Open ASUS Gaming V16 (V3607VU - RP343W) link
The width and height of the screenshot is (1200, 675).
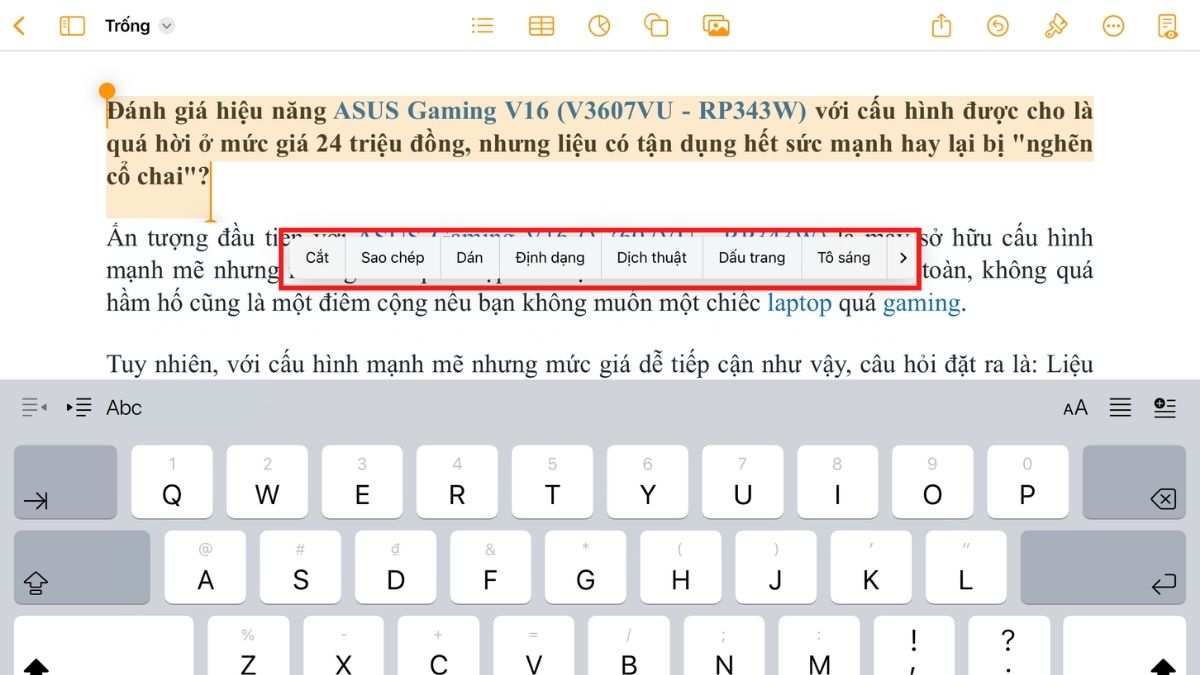coord(570,110)
